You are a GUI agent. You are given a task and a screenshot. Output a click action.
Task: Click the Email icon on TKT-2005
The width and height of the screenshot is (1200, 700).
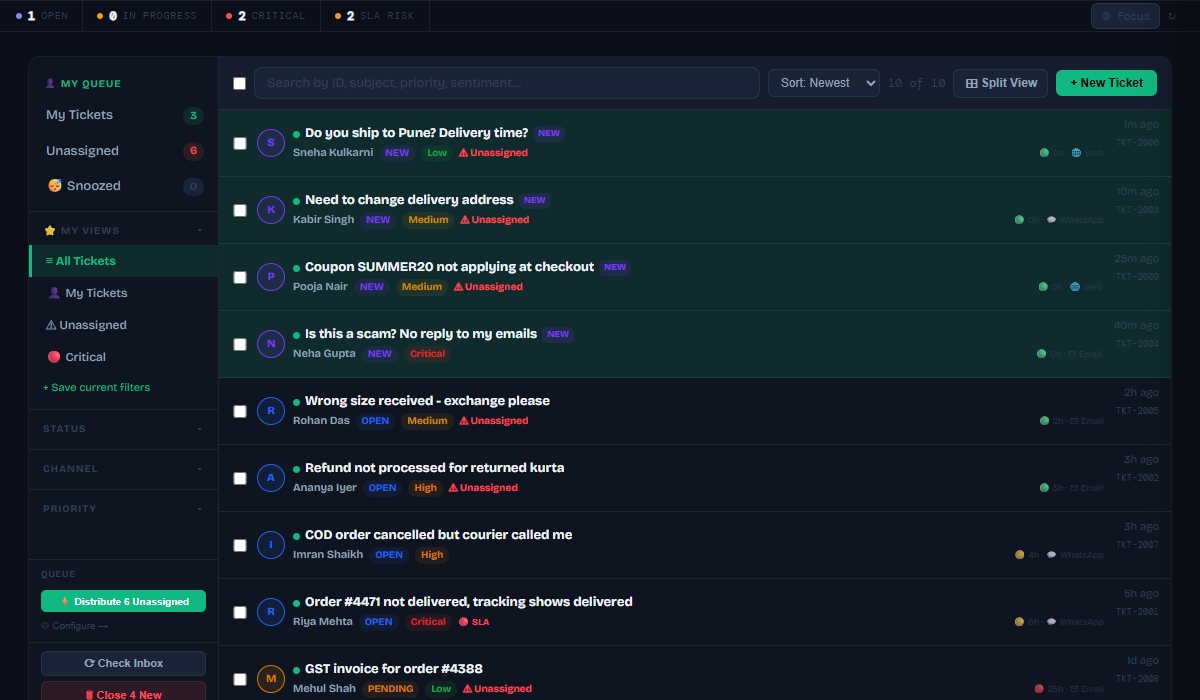click(1074, 421)
